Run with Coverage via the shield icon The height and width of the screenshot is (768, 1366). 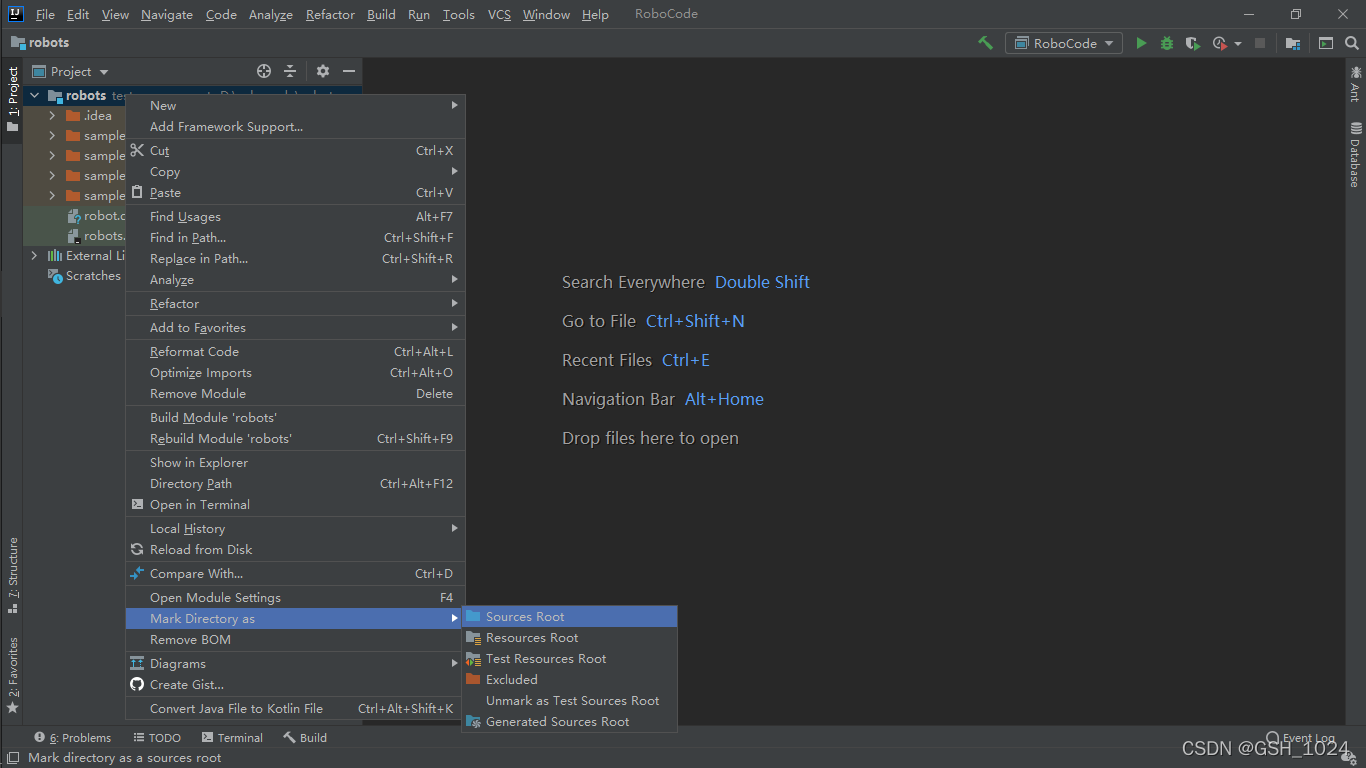pyautogui.click(x=1192, y=43)
